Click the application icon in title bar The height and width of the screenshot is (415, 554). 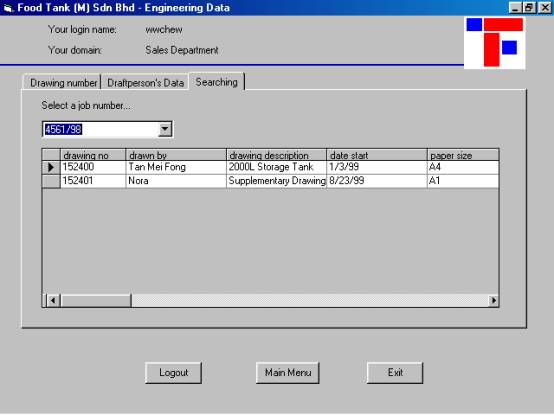[x=8, y=8]
